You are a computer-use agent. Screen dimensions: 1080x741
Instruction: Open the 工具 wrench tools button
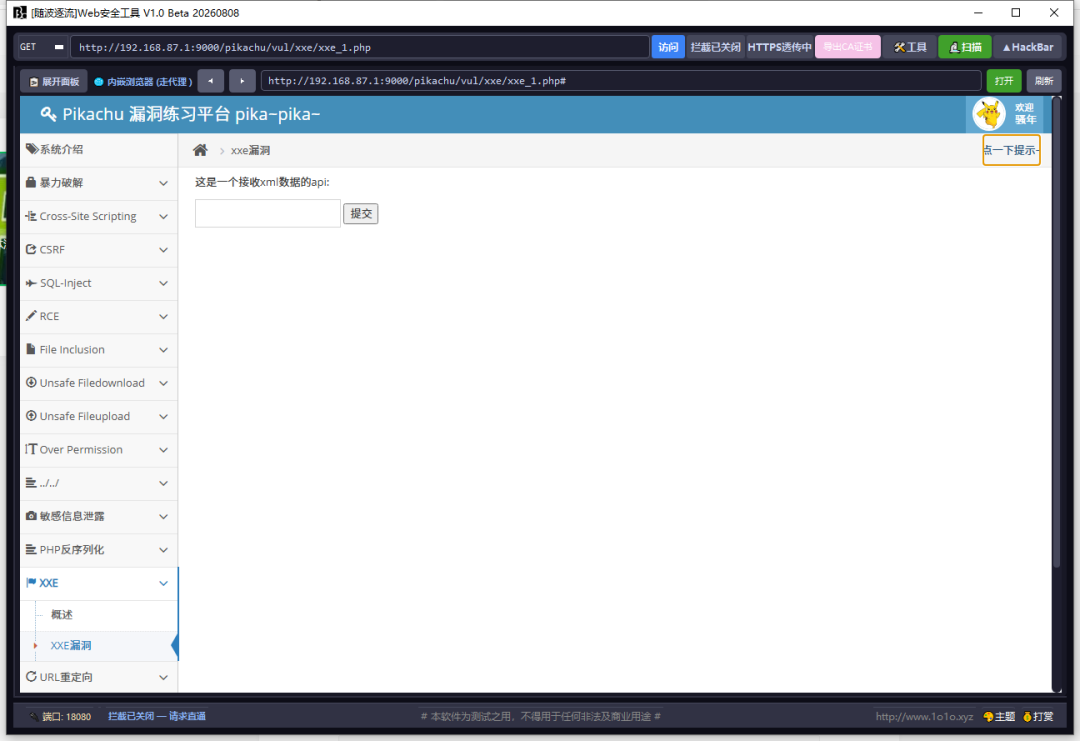pyautogui.click(x=910, y=47)
